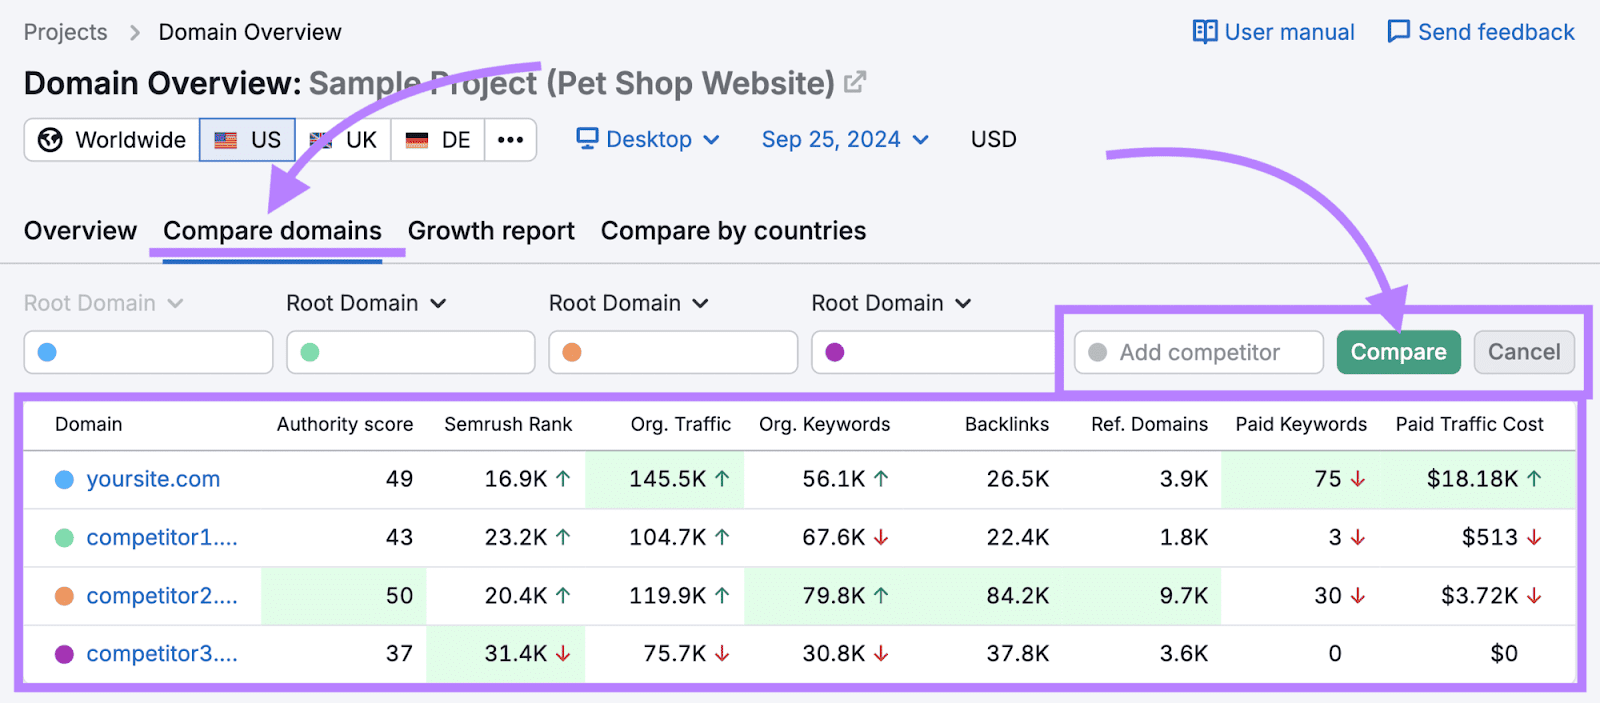This screenshot has width=1600, height=703.
Task: Click the Send feedback speech bubble icon
Action: pos(1398,32)
